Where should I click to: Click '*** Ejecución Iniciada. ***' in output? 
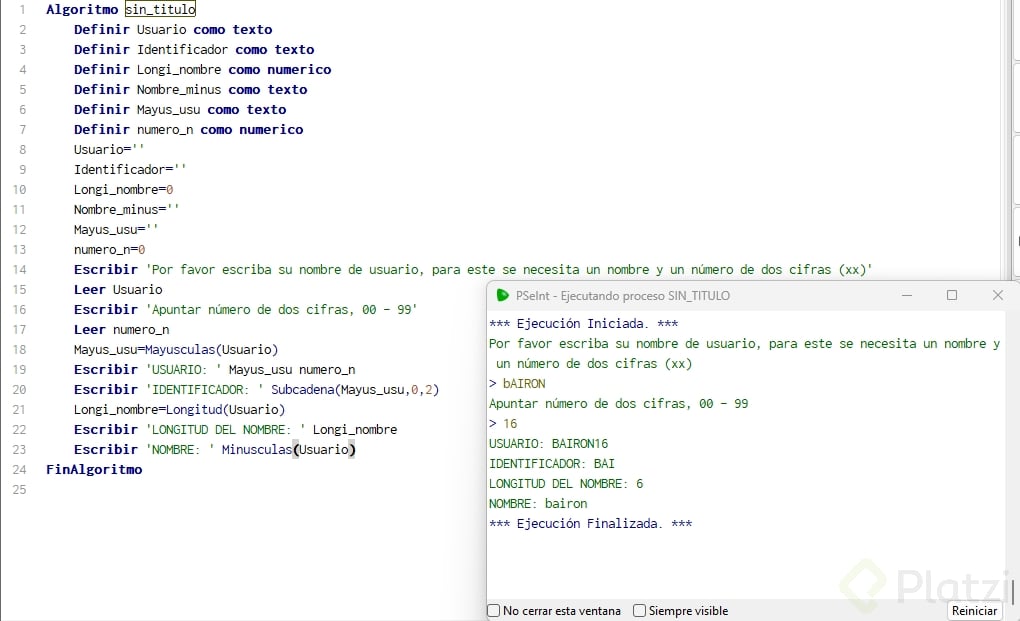pyautogui.click(x=584, y=323)
